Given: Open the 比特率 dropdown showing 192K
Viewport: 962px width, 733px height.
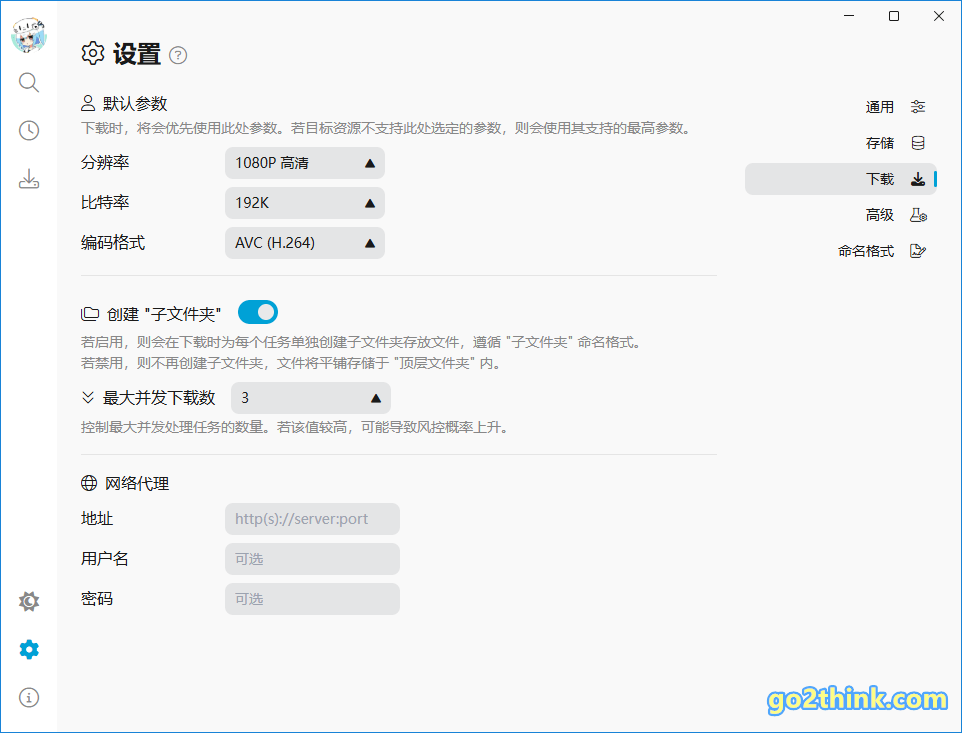Looking at the screenshot, I should pos(305,203).
